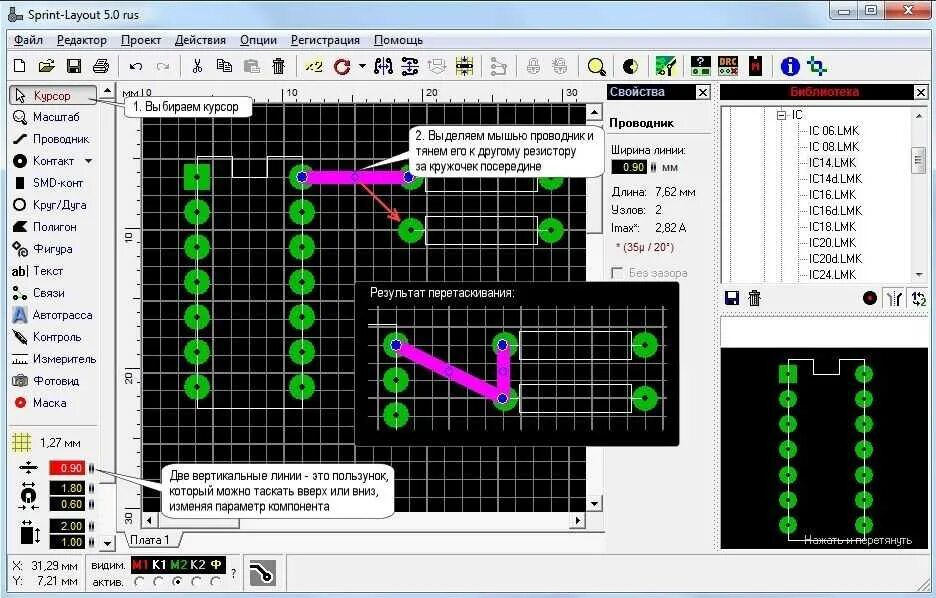Click the snap-to-grid alignment toolbar icon

click(x=464, y=66)
